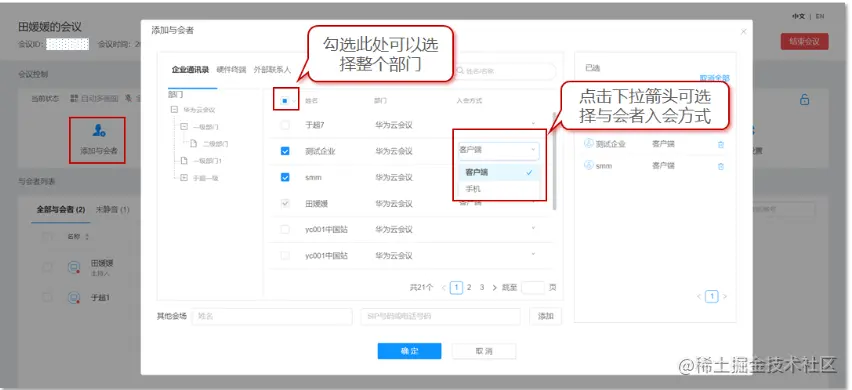Click the avatar icon beside 测试企业 in 已选

point(588,143)
